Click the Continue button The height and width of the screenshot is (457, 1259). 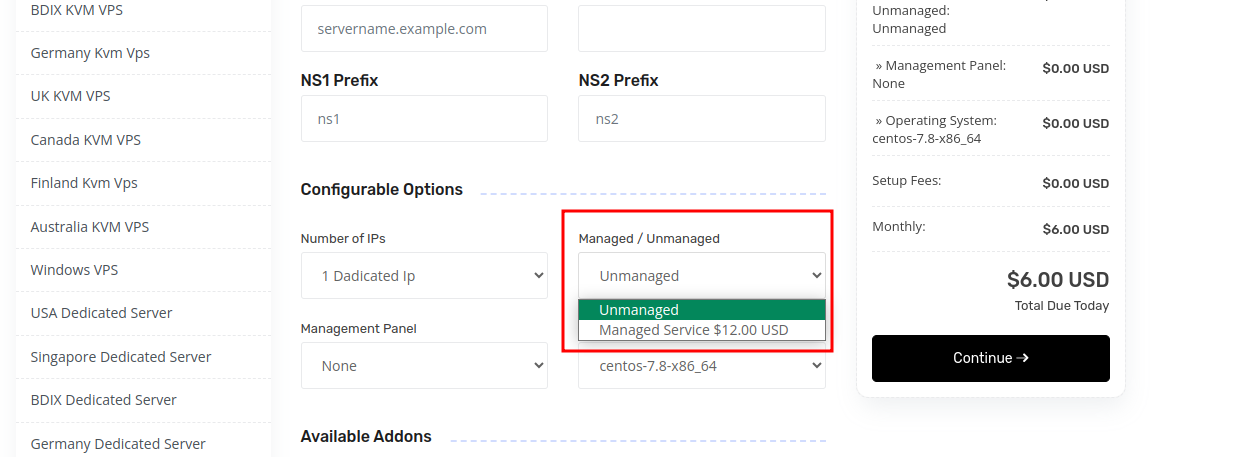point(990,358)
